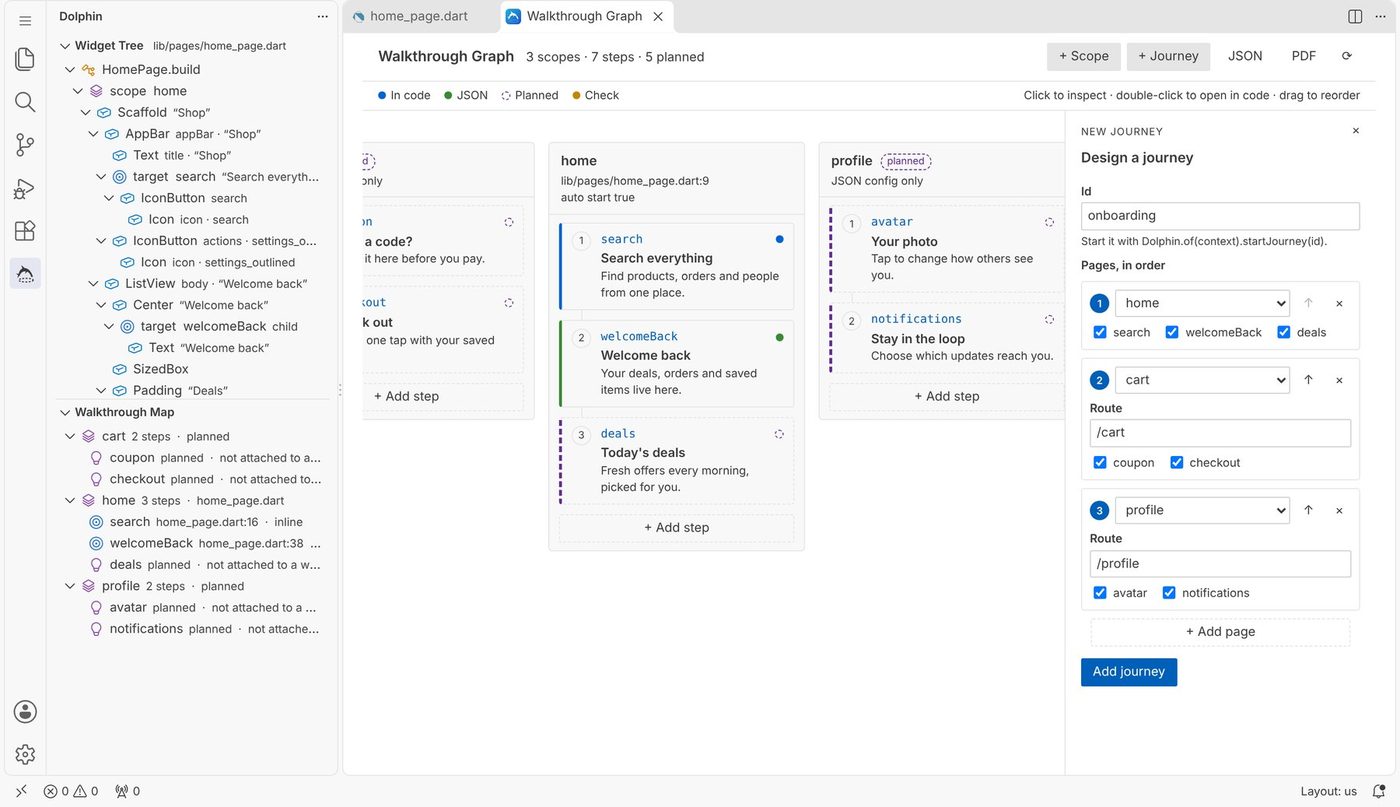Image resolution: width=1400 pixels, height=807 pixels.
Task: Click the /profile route input field
Action: click(1220, 564)
